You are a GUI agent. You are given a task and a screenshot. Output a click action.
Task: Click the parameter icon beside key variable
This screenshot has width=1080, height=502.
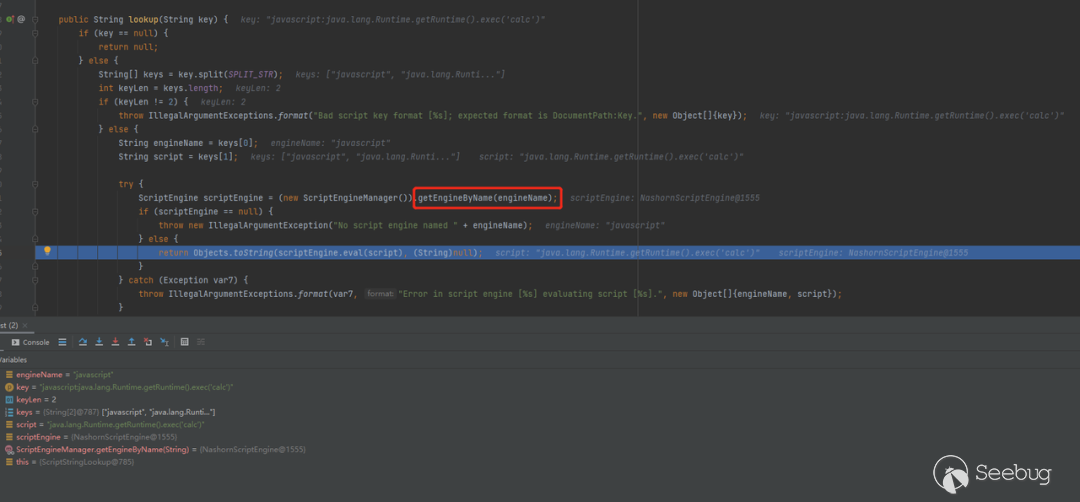click(10, 387)
